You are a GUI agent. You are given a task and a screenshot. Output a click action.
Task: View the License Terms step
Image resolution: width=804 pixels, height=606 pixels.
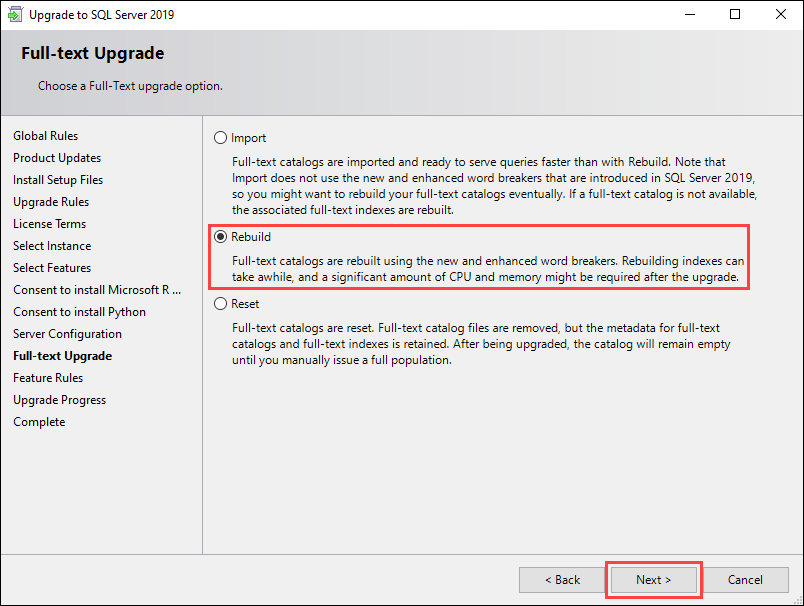49,224
